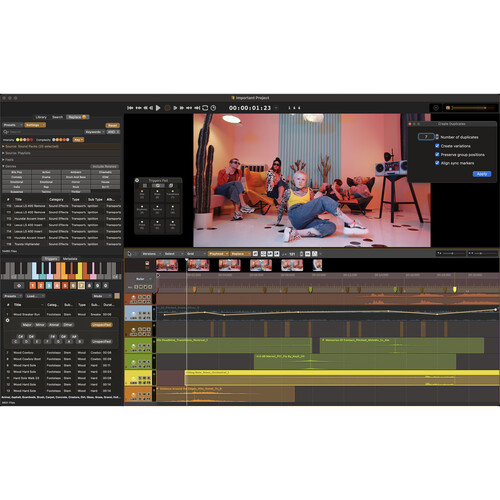Open the Keywords dropdown next to search
This screenshot has width=500, height=500.
click(94, 132)
